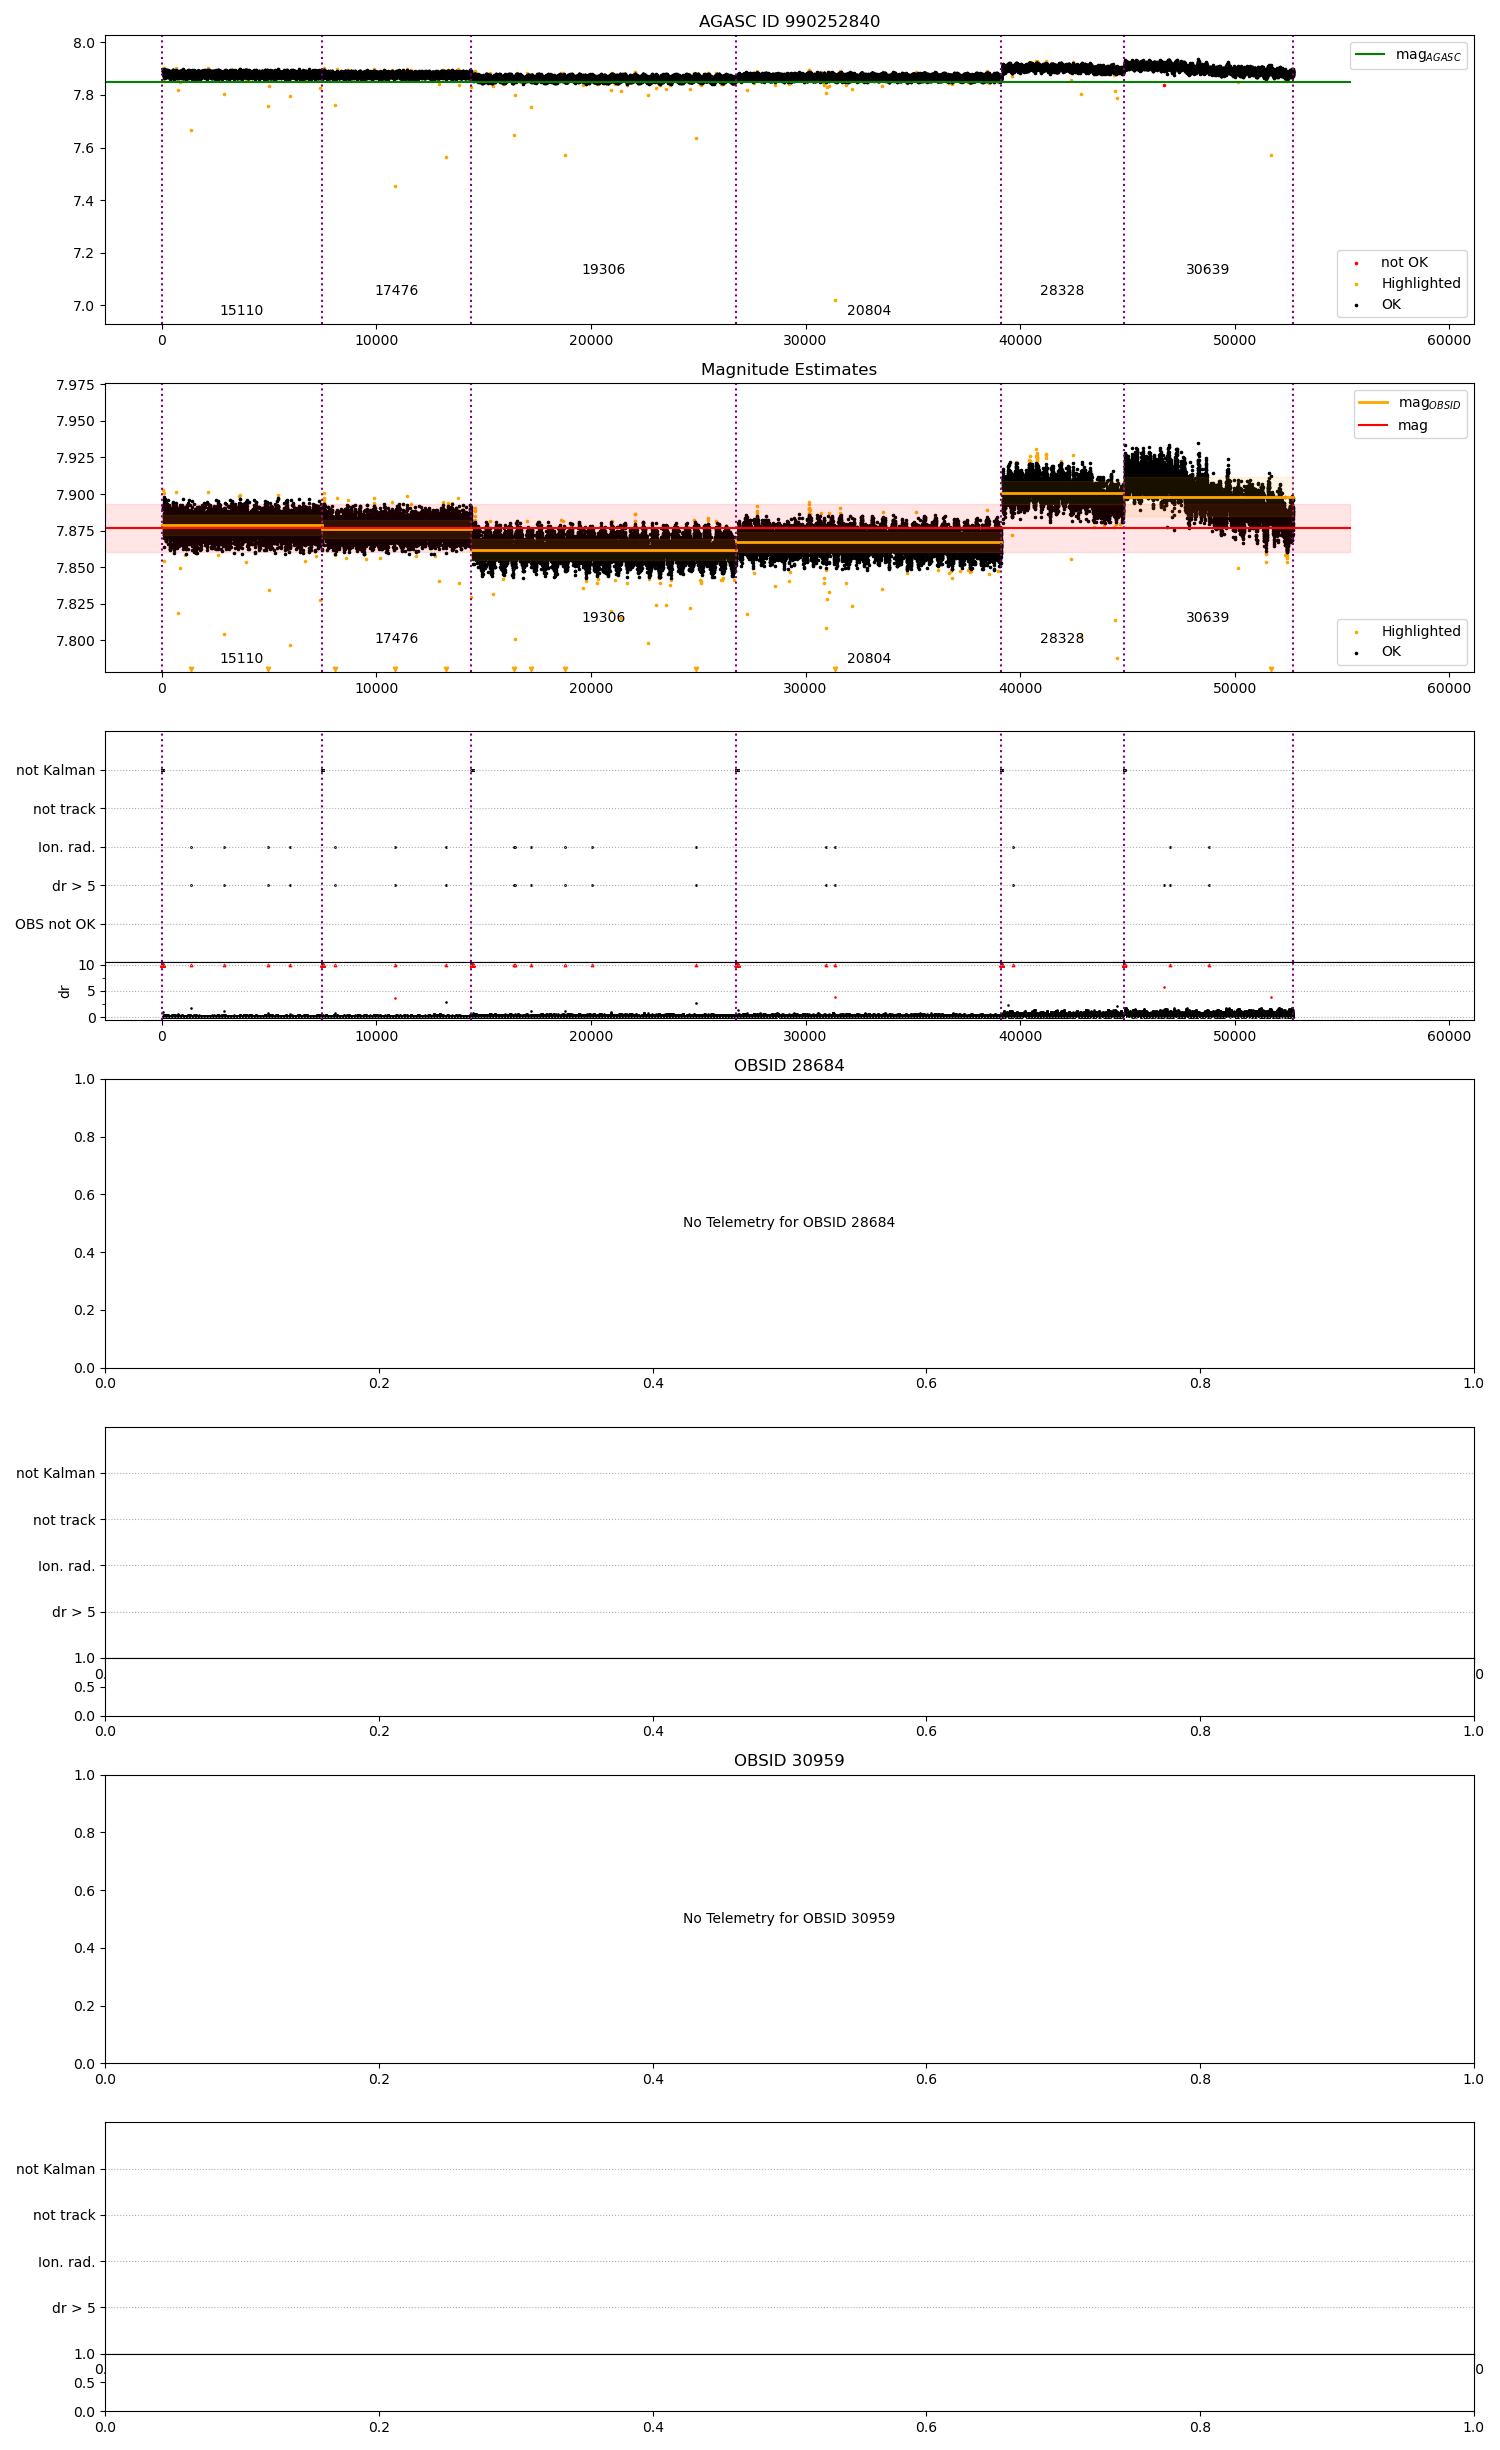Click the 'Magnitude Estimates' plot title
The height and width of the screenshot is (2450, 1500).
coord(789,370)
